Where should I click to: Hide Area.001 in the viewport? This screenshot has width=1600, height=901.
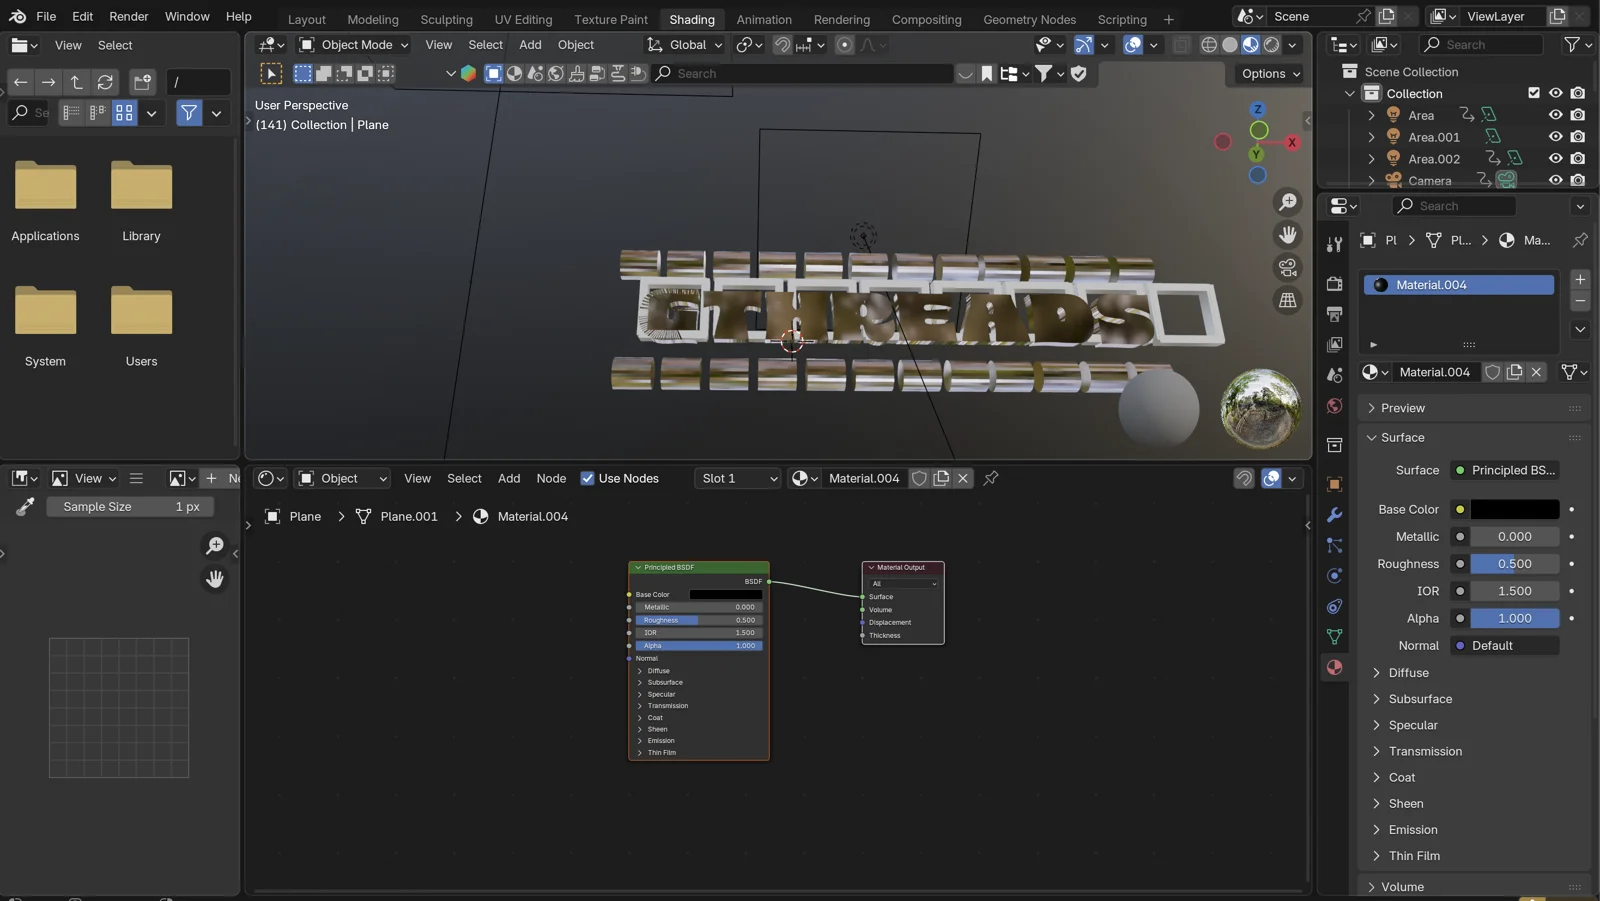pos(1556,137)
